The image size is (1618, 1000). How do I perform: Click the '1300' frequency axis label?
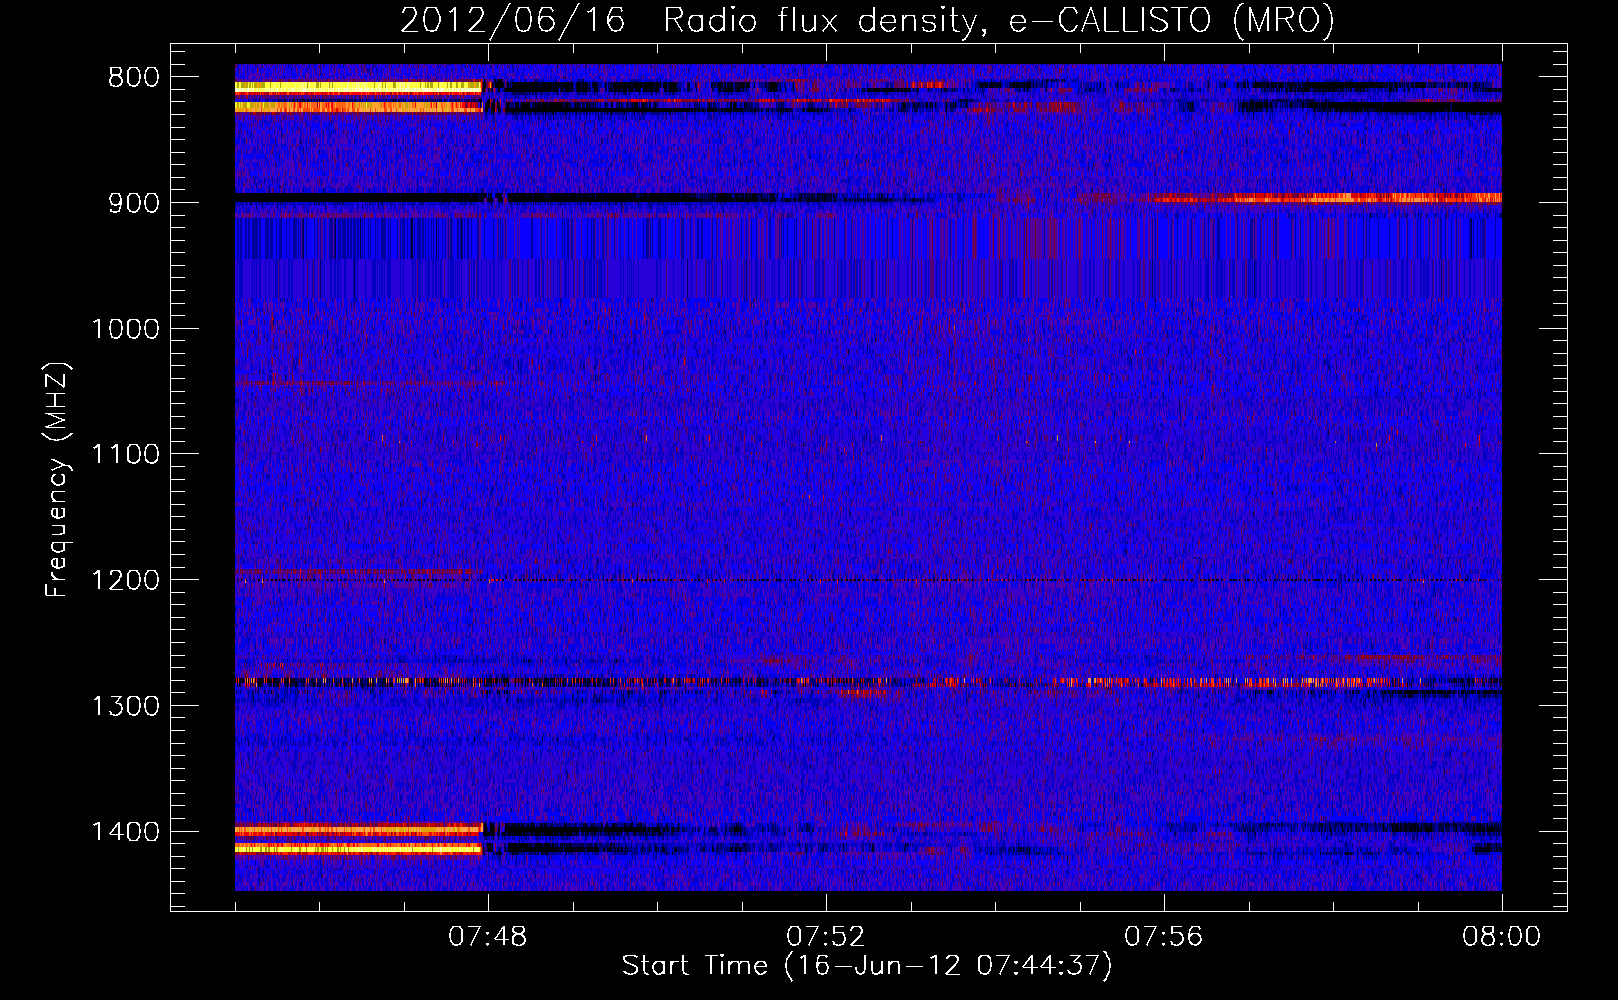coord(125,706)
